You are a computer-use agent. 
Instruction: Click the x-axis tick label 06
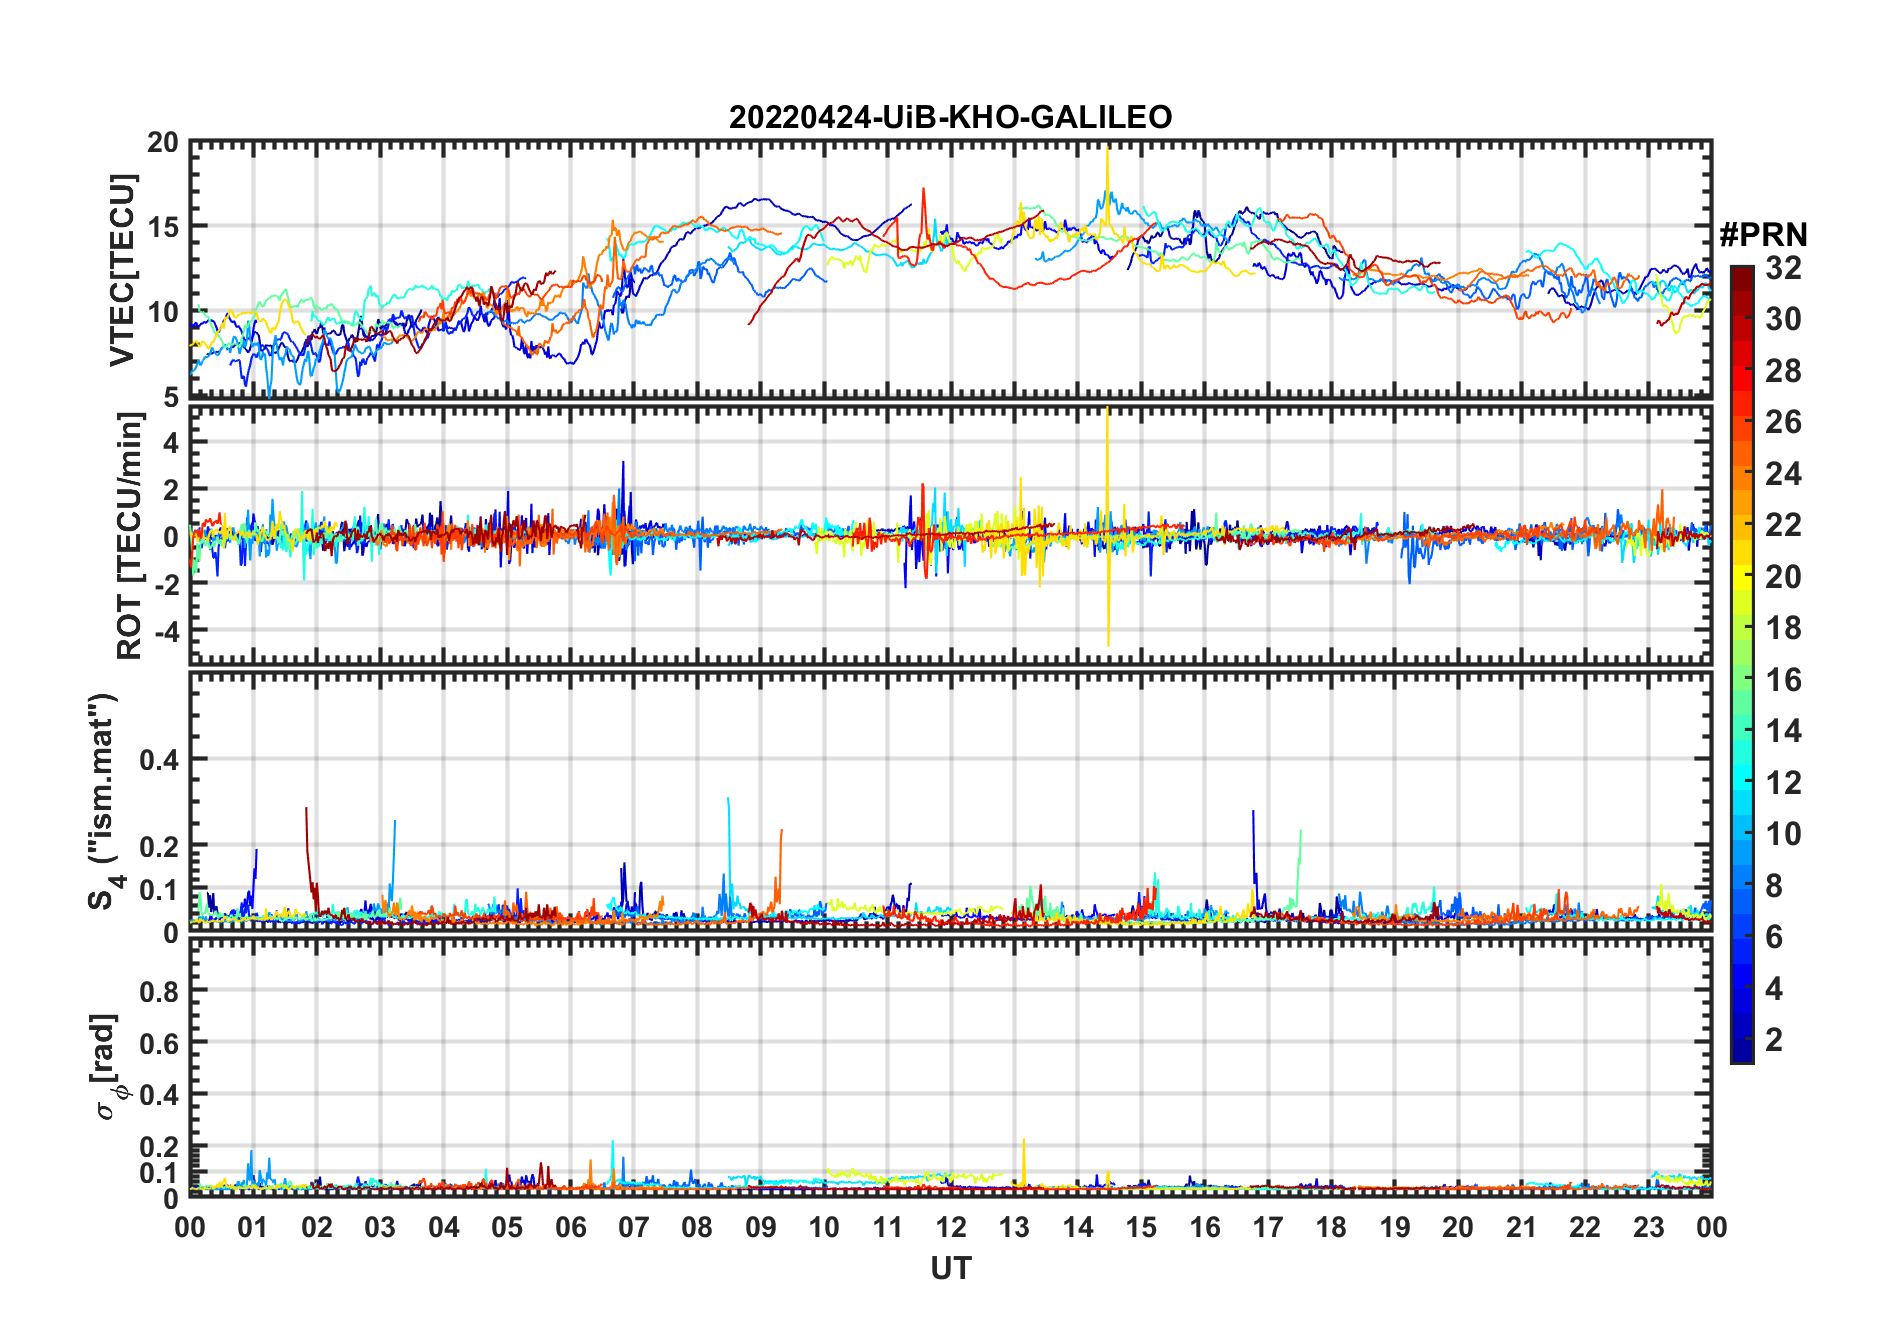click(571, 1227)
